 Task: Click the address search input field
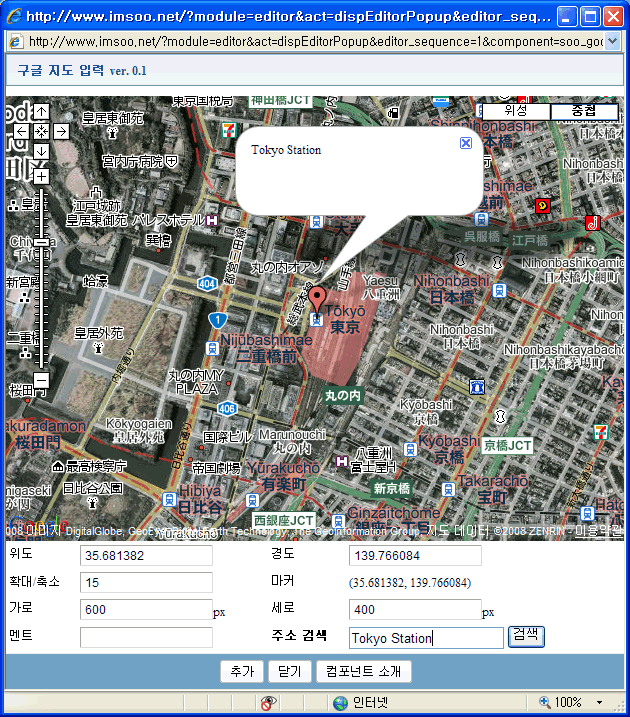click(x=426, y=637)
